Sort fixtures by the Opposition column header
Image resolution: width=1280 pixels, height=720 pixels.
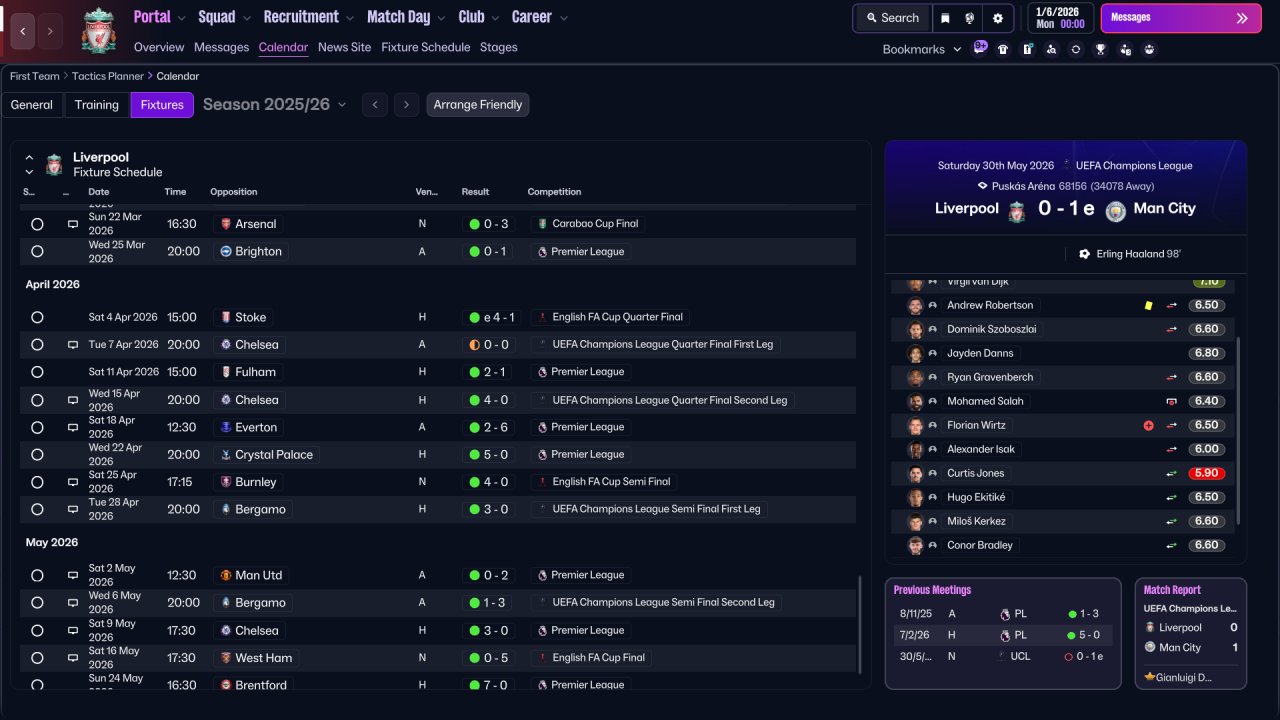[234, 192]
